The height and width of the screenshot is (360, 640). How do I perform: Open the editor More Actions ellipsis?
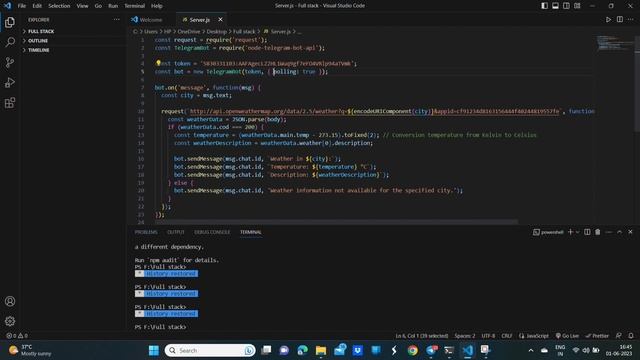click(x=631, y=20)
